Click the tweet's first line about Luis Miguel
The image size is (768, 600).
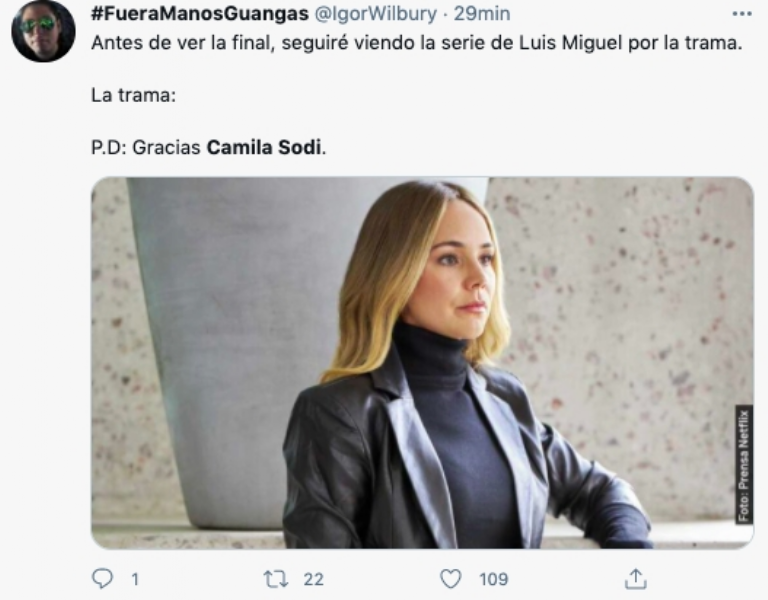pos(417,43)
